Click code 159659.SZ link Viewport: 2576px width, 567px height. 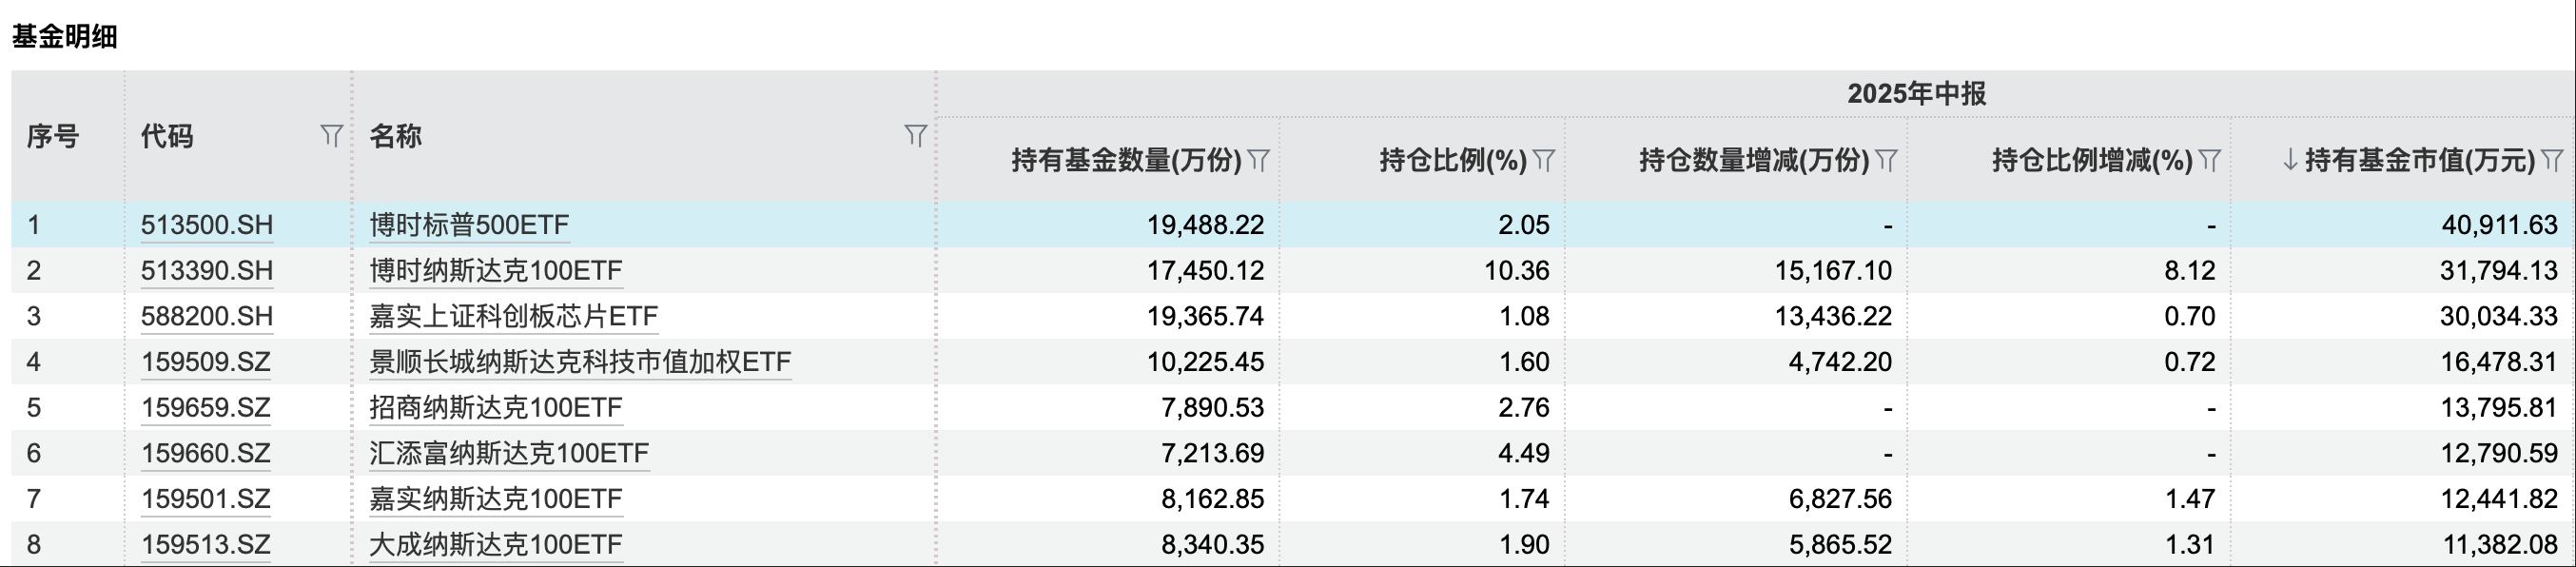tap(206, 408)
